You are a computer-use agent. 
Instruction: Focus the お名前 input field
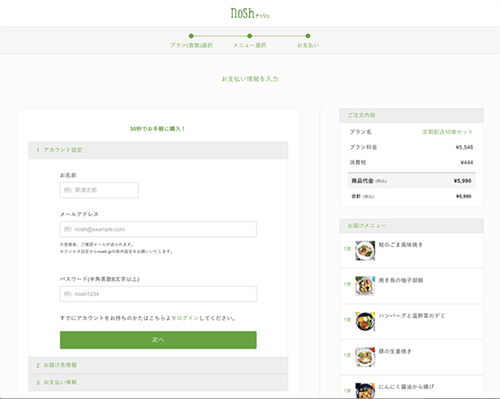click(x=99, y=190)
